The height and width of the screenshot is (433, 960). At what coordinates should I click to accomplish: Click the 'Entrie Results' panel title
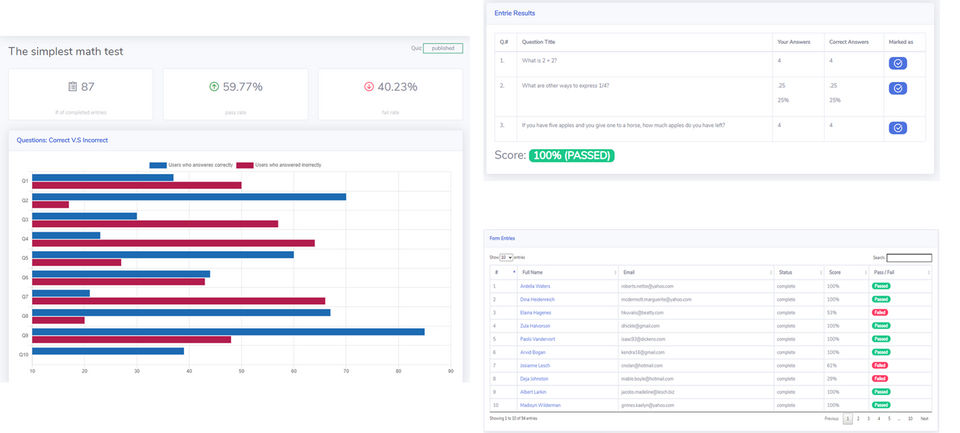(515, 13)
